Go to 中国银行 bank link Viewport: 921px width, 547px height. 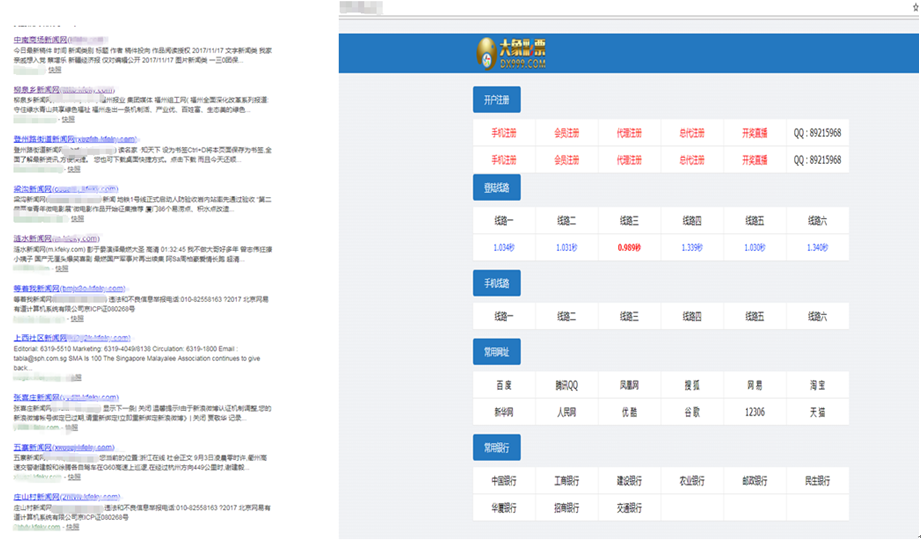point(504,481)
